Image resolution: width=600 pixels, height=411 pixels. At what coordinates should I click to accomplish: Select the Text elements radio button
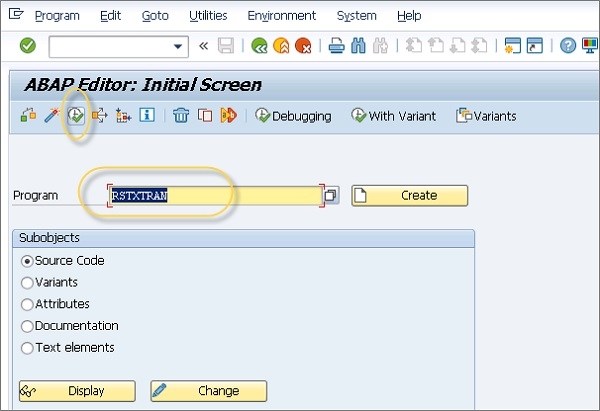click(x=27, y=348)
